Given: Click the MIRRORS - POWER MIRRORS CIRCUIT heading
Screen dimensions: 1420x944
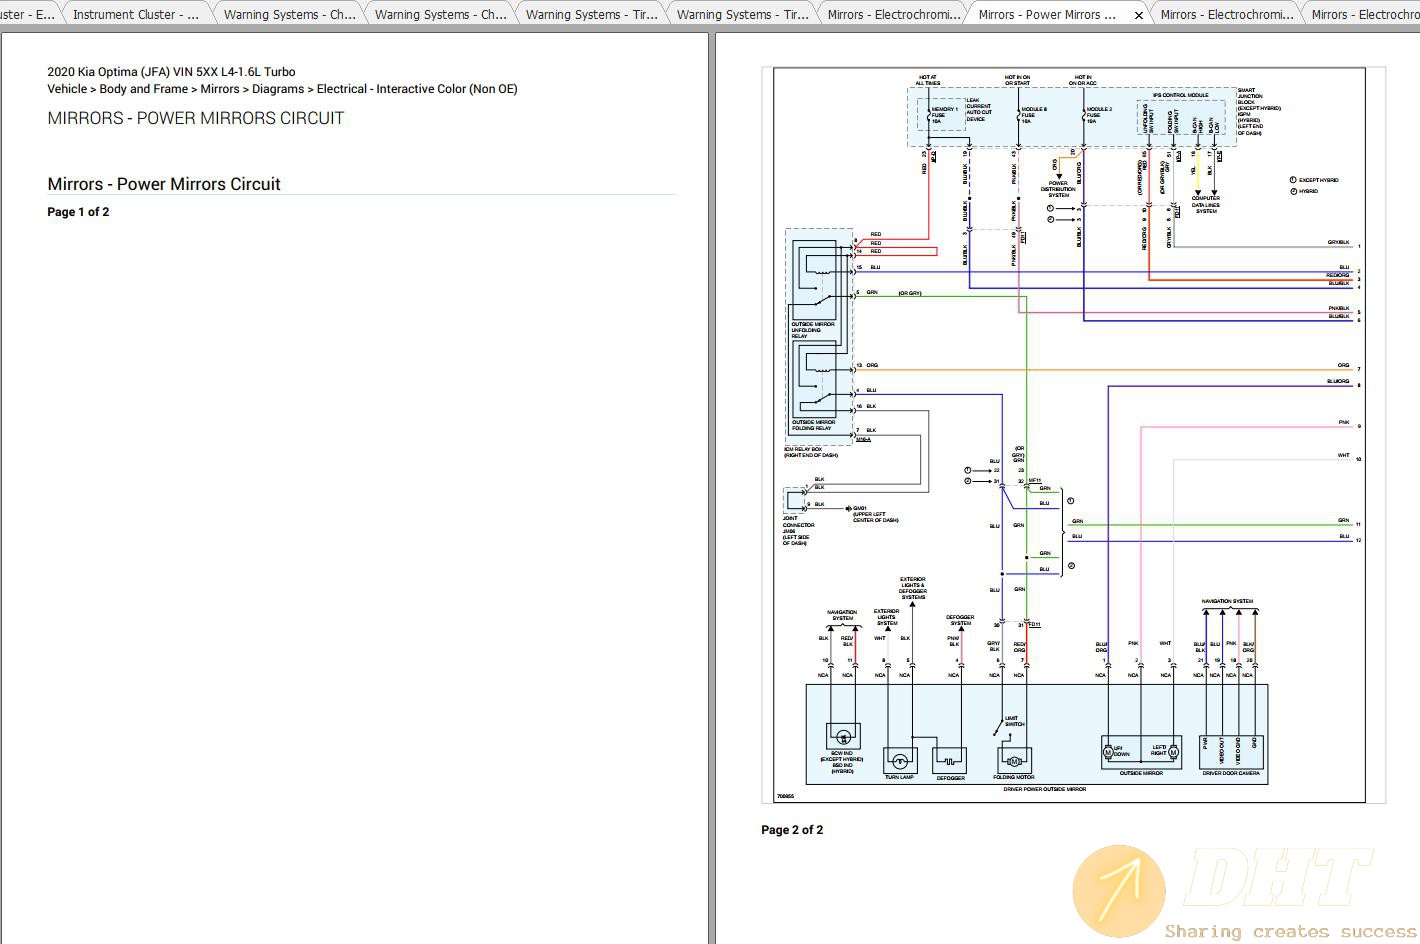Looking at the screenshot, I should coord(196,118).
